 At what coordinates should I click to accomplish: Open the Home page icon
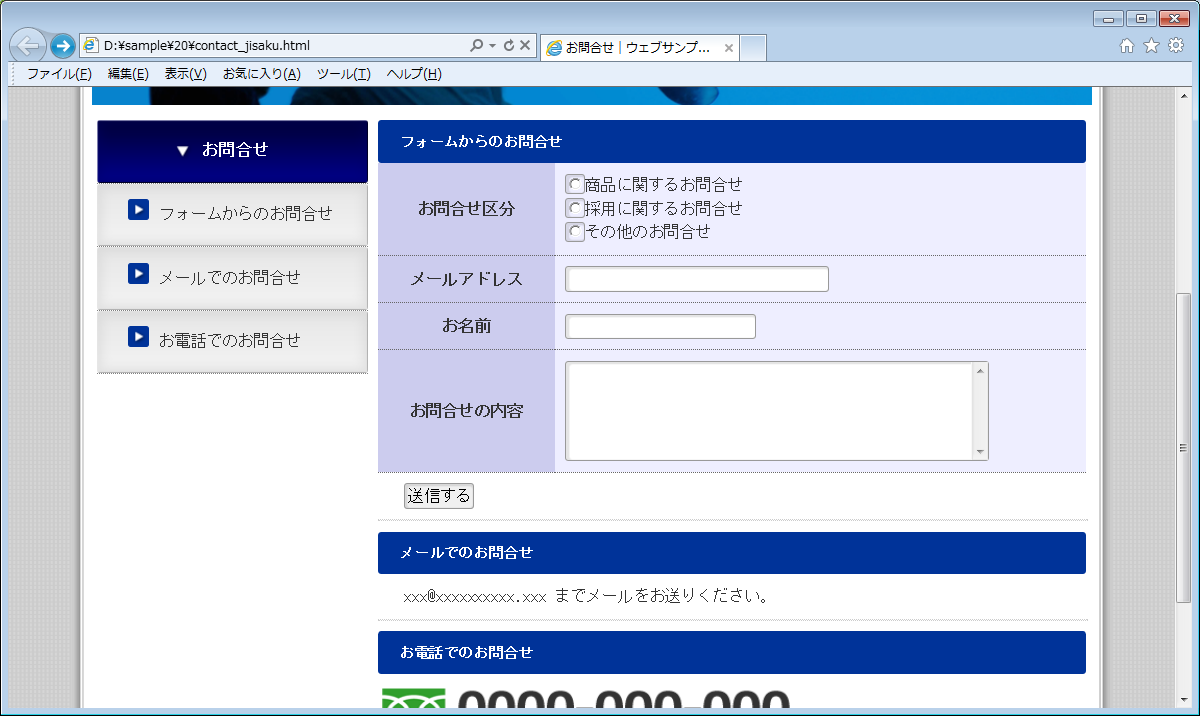point(1127,45)
